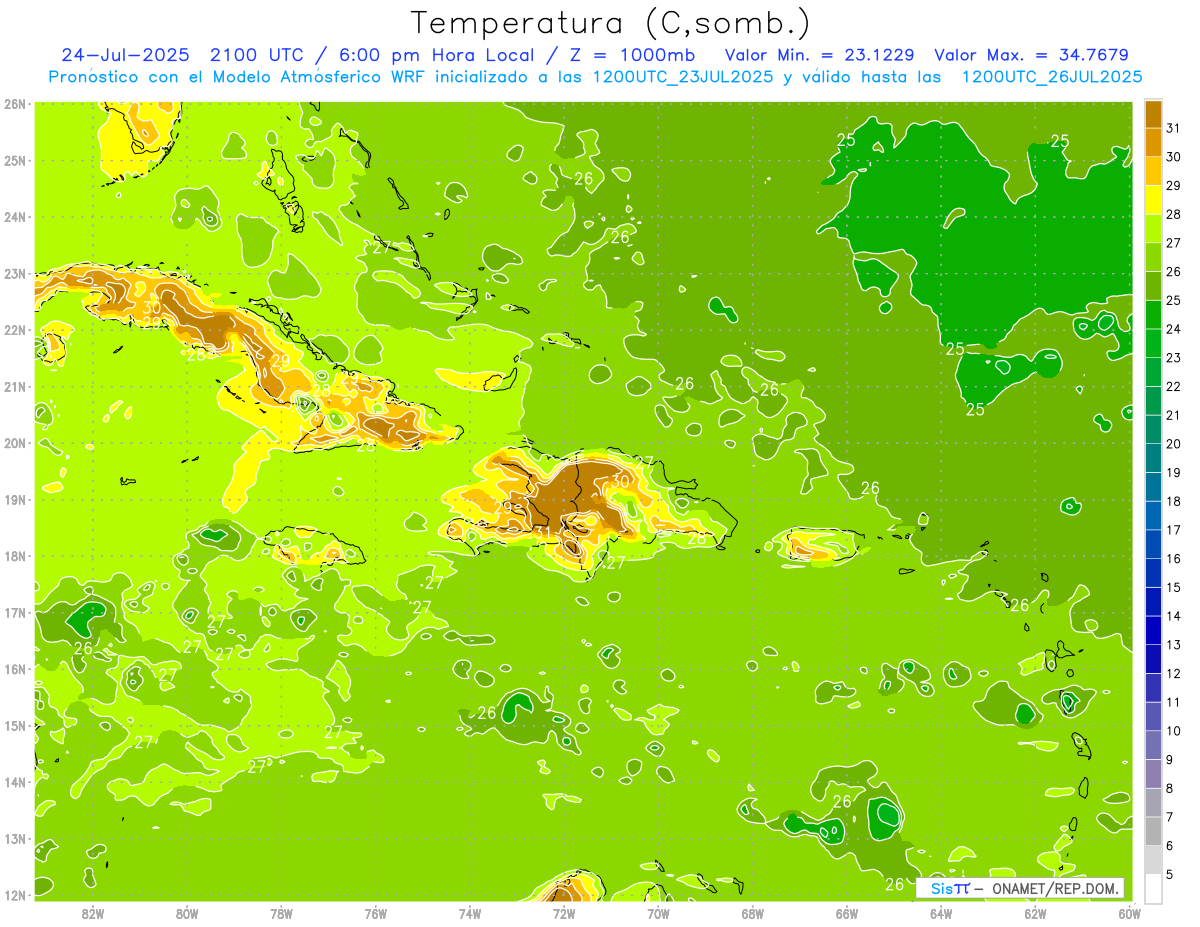Screen dimensions: 1200x927
Task: Click the 'Valor Min. = 23.1229' text
Action: tap(820, 55)
